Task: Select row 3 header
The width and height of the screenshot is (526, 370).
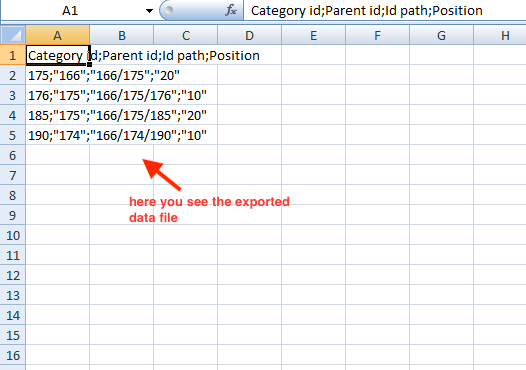Action: point(13,95)
